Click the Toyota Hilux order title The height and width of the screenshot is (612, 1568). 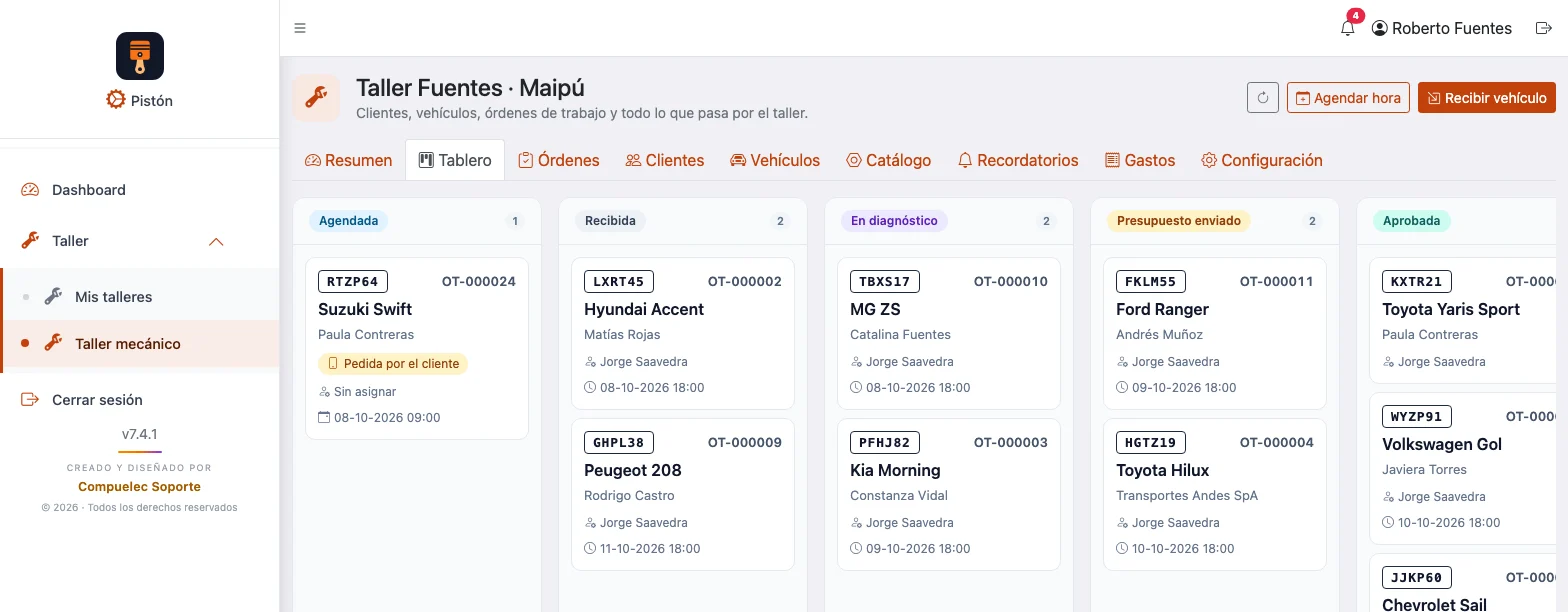point(1163,470)
